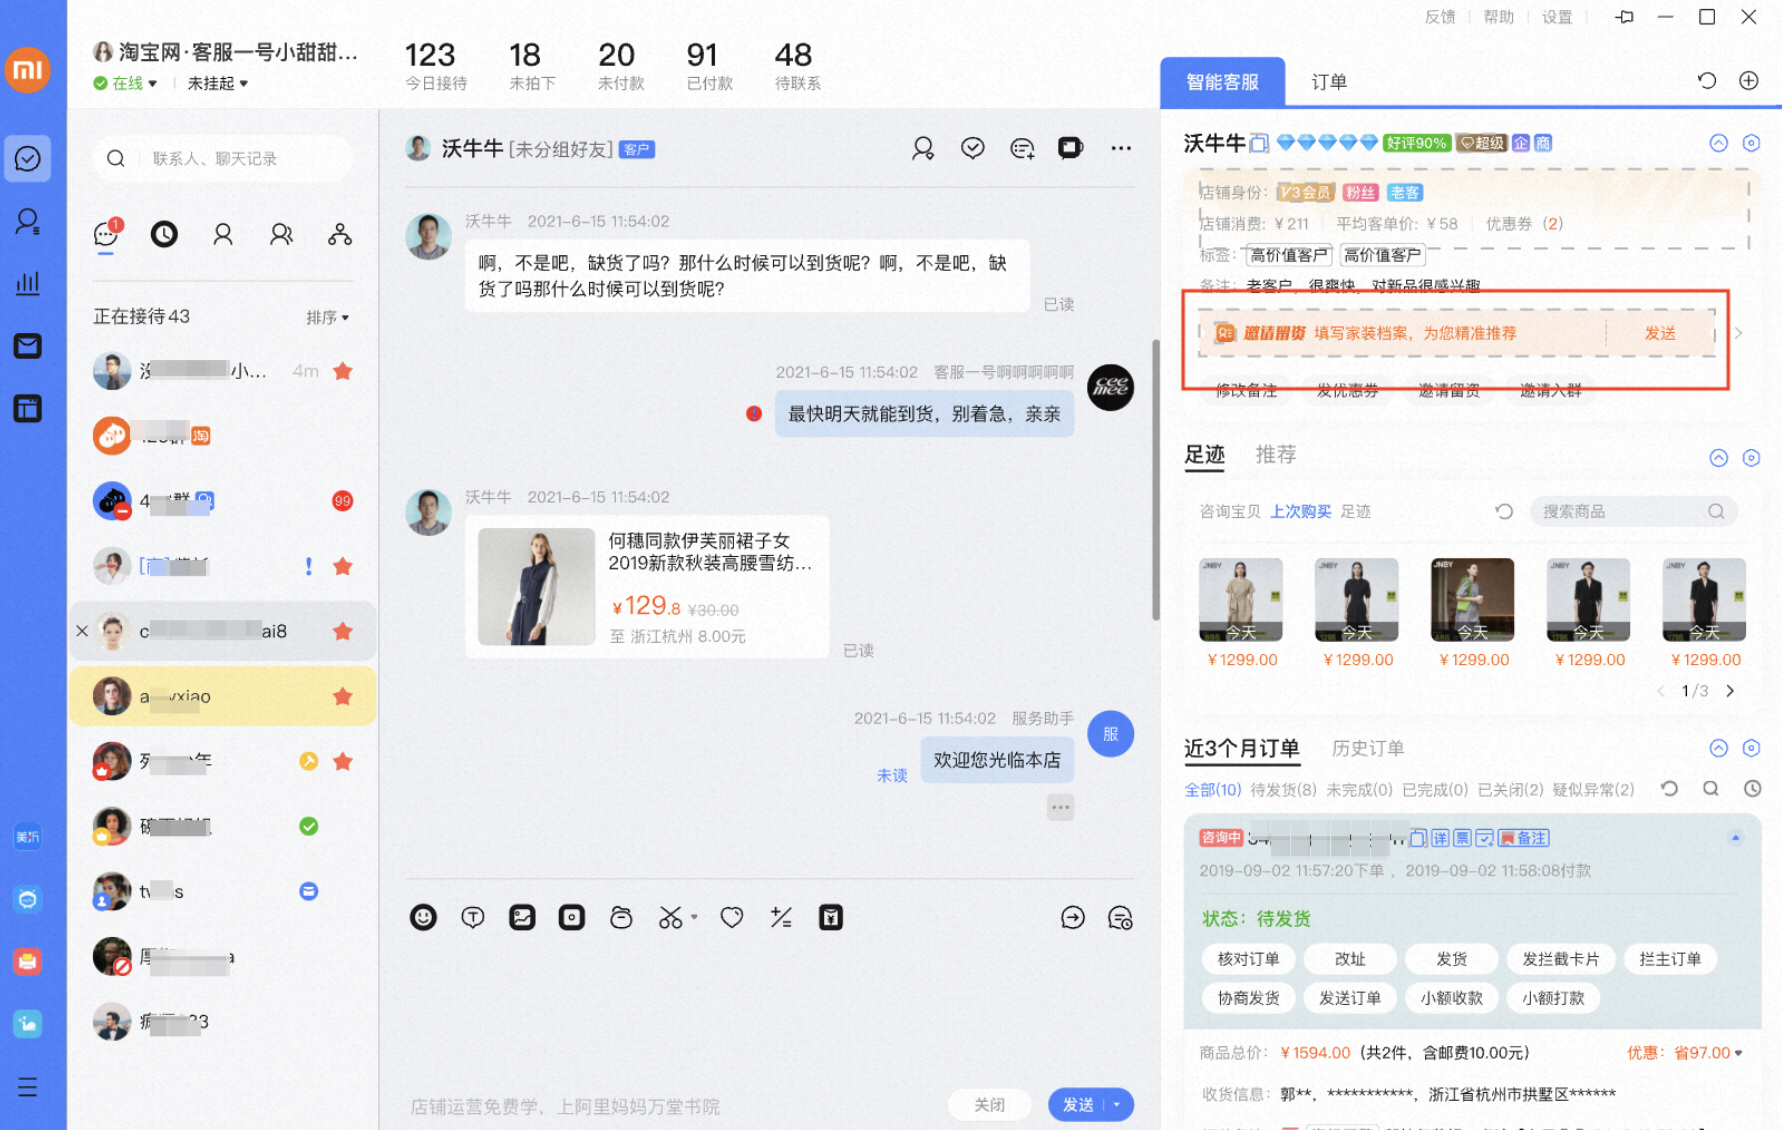
Task: Open the clipboard note toolbar icon
Action: [831, 917]
